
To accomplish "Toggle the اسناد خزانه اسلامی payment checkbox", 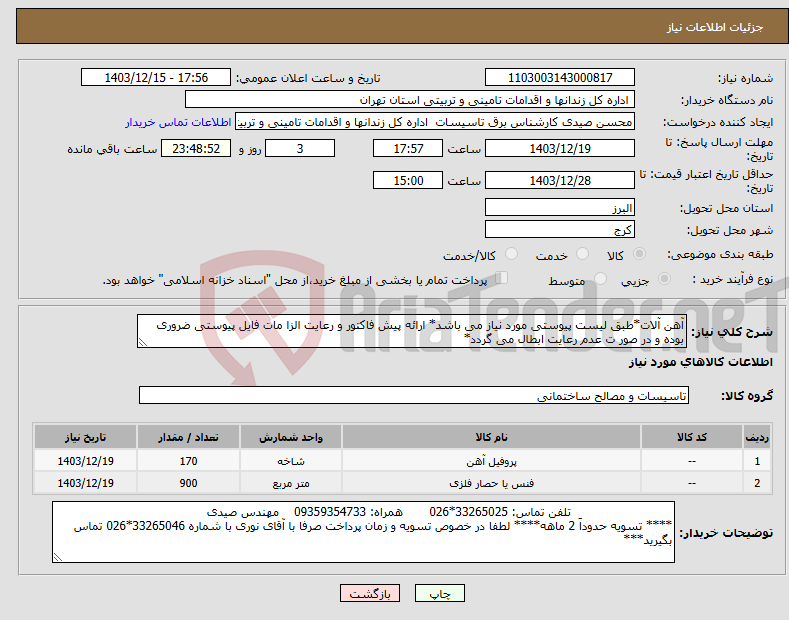I will click(x=502, y=278).
